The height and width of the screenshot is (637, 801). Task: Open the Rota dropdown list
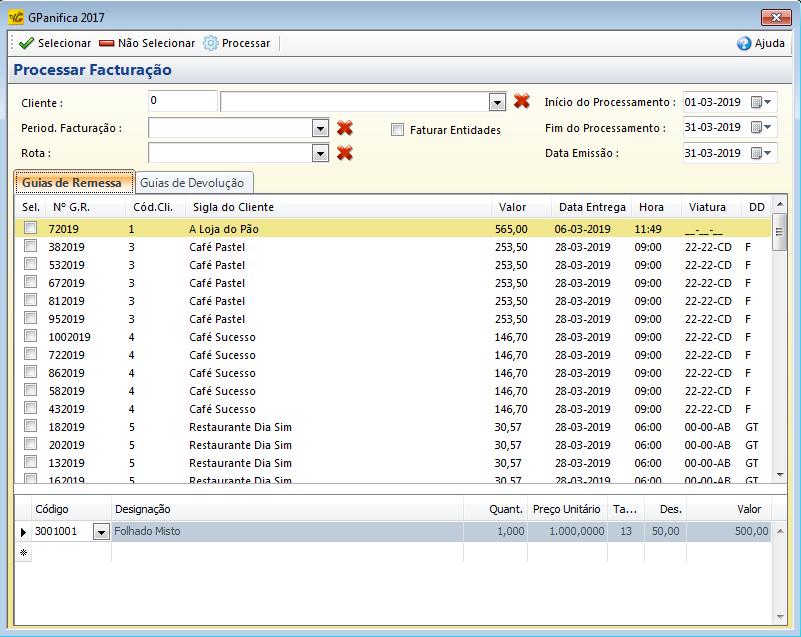tap(320, 153)
